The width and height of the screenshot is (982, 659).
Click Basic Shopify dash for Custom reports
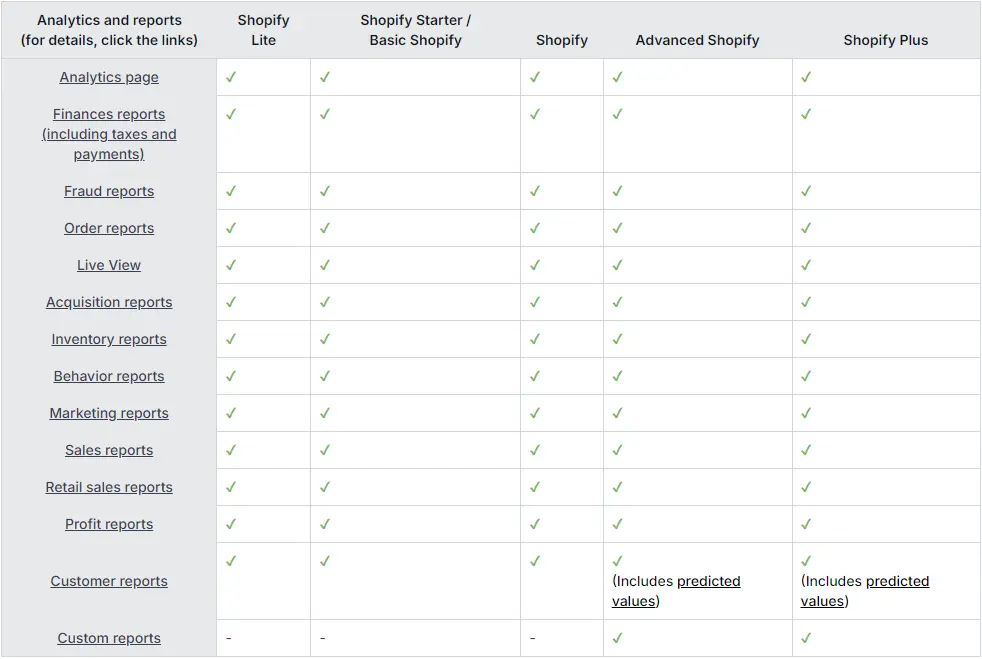coord(323,638)
